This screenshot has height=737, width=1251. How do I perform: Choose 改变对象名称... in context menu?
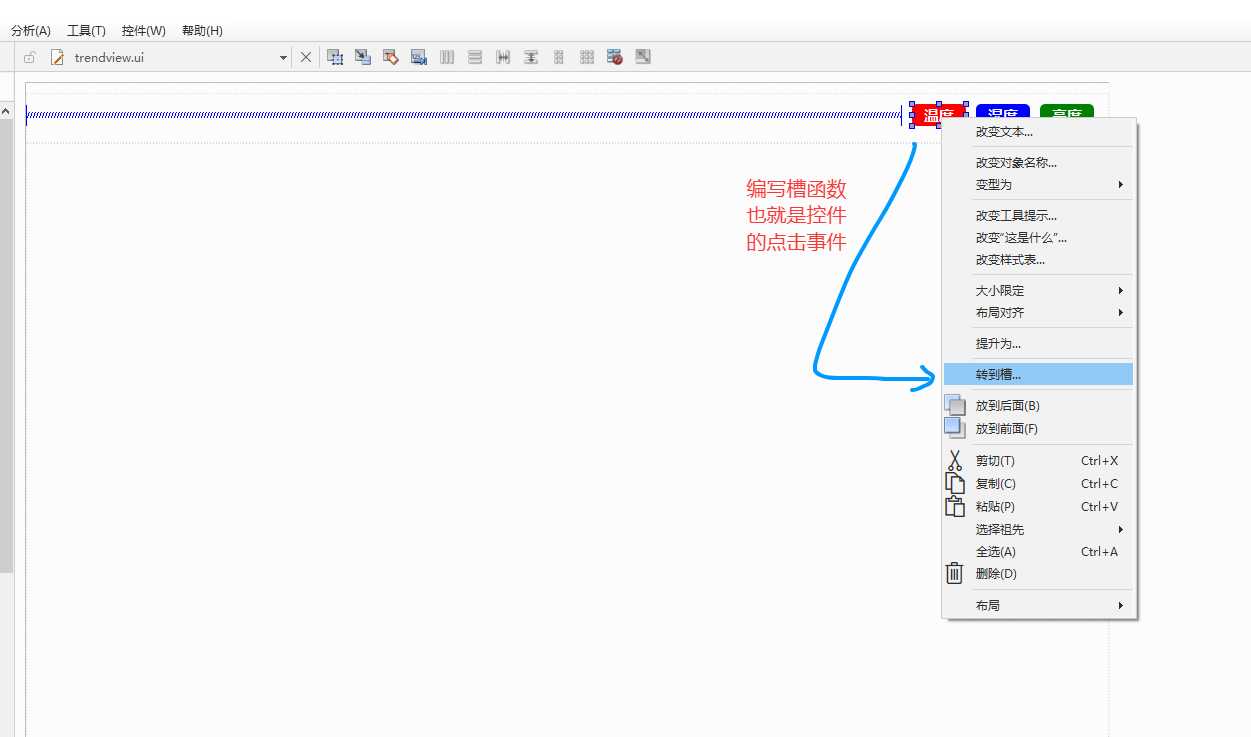[x=1039, y=162]
